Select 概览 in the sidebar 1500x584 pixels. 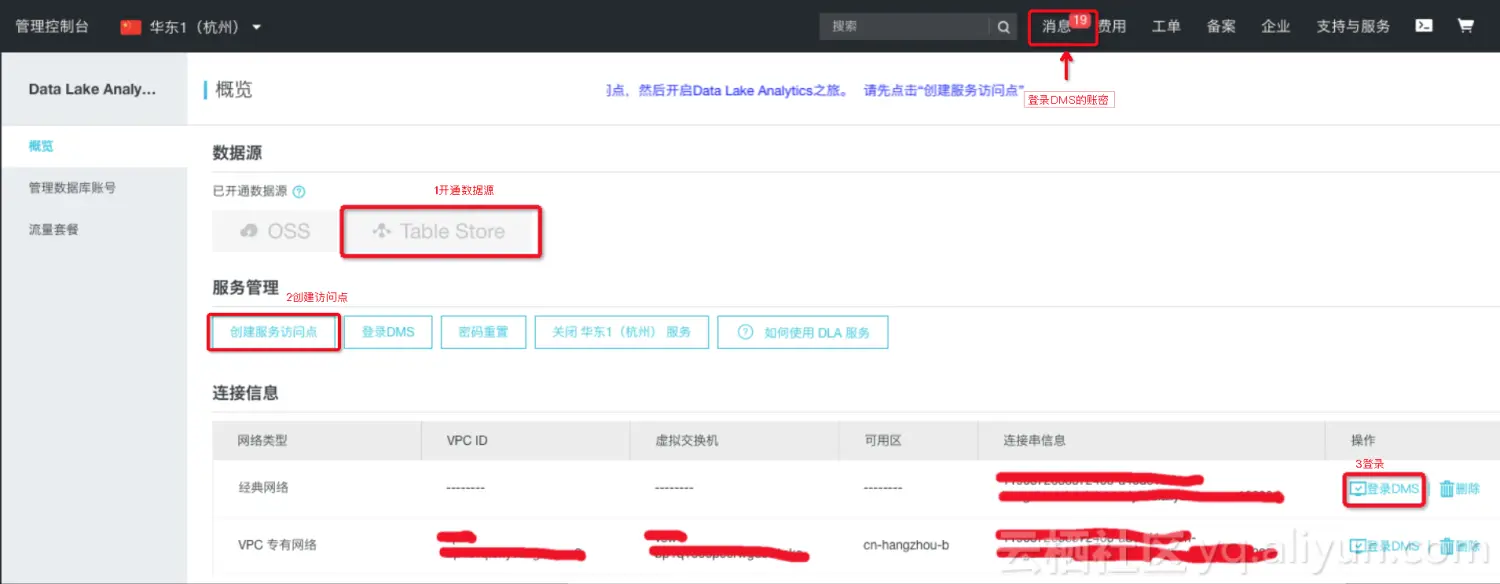pyautogui.click(x=93, y=146)
